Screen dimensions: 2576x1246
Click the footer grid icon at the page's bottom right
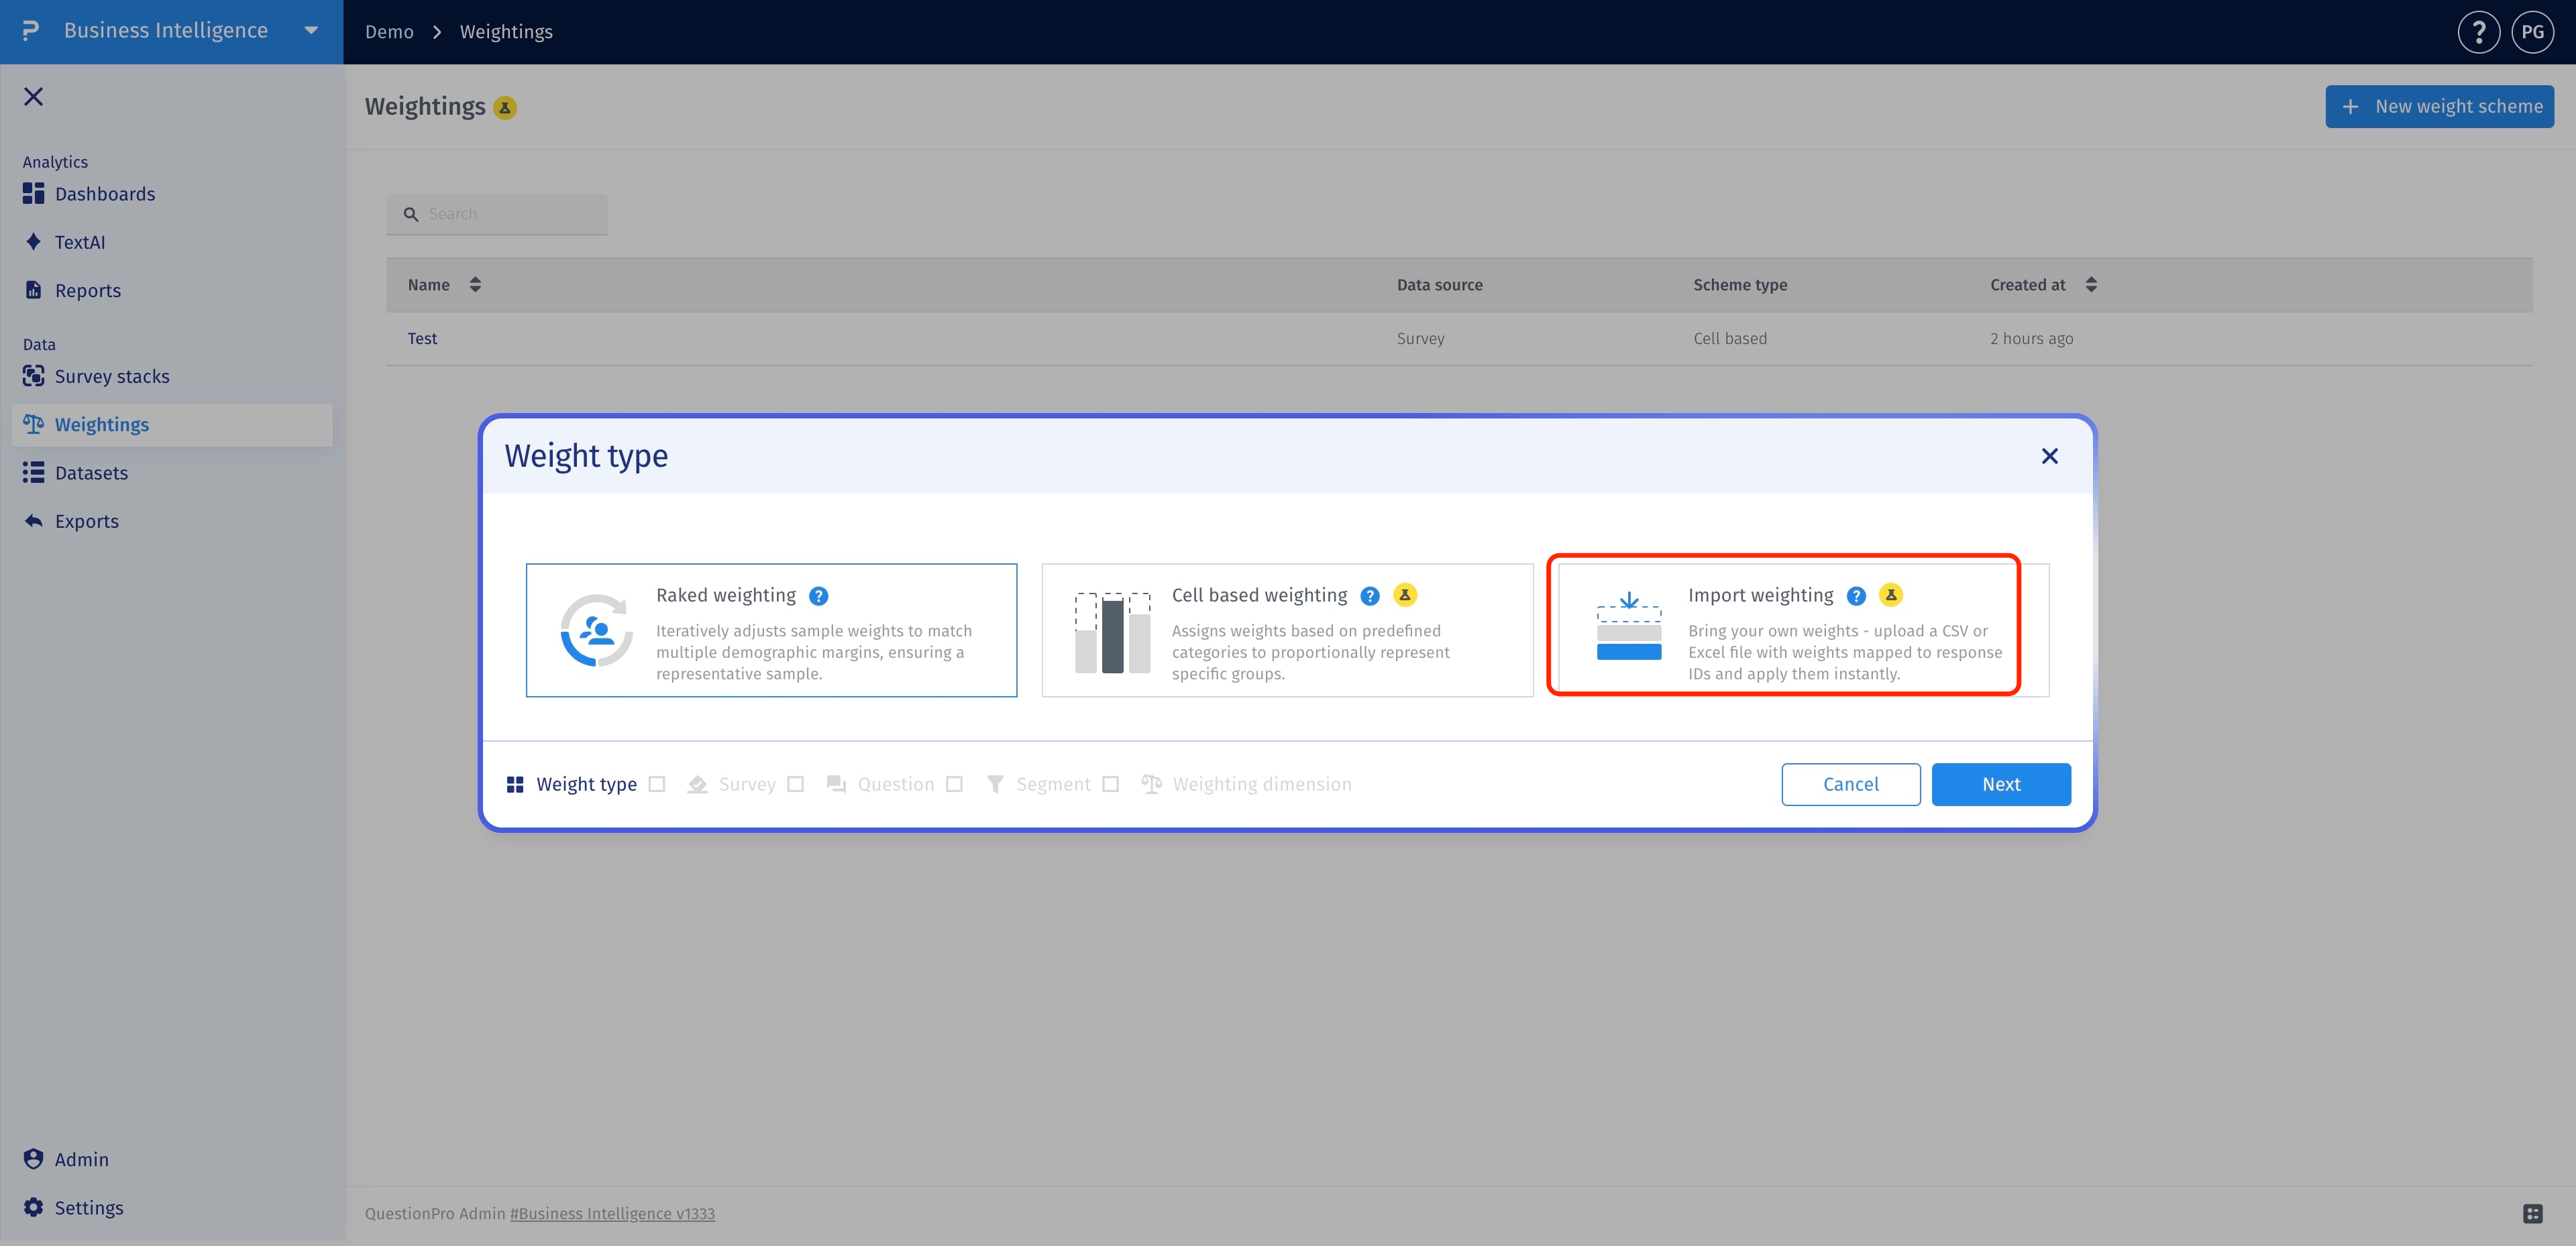click(2532, 1213)
